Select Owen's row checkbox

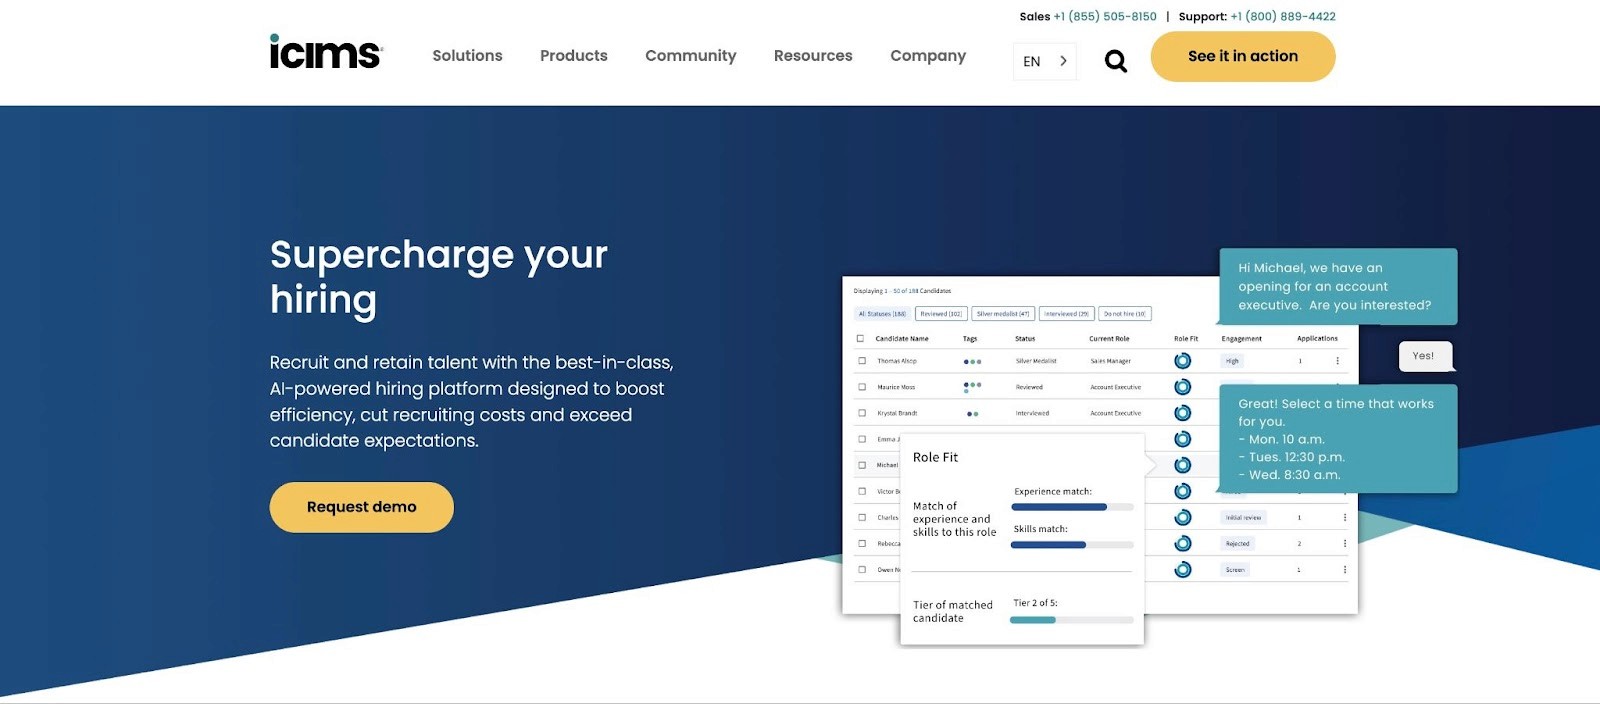[x=862, y=569]
